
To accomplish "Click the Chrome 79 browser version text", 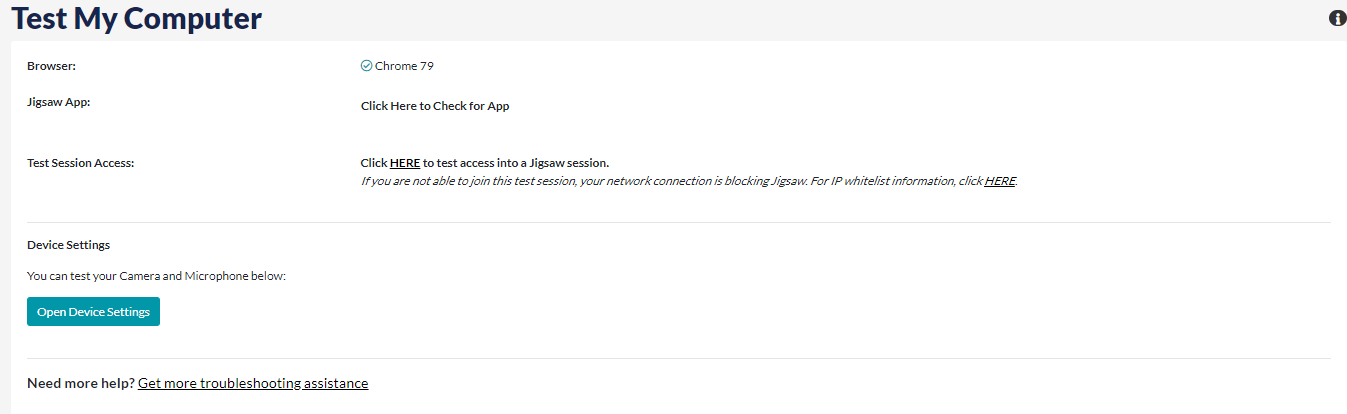I will point(404,66).
